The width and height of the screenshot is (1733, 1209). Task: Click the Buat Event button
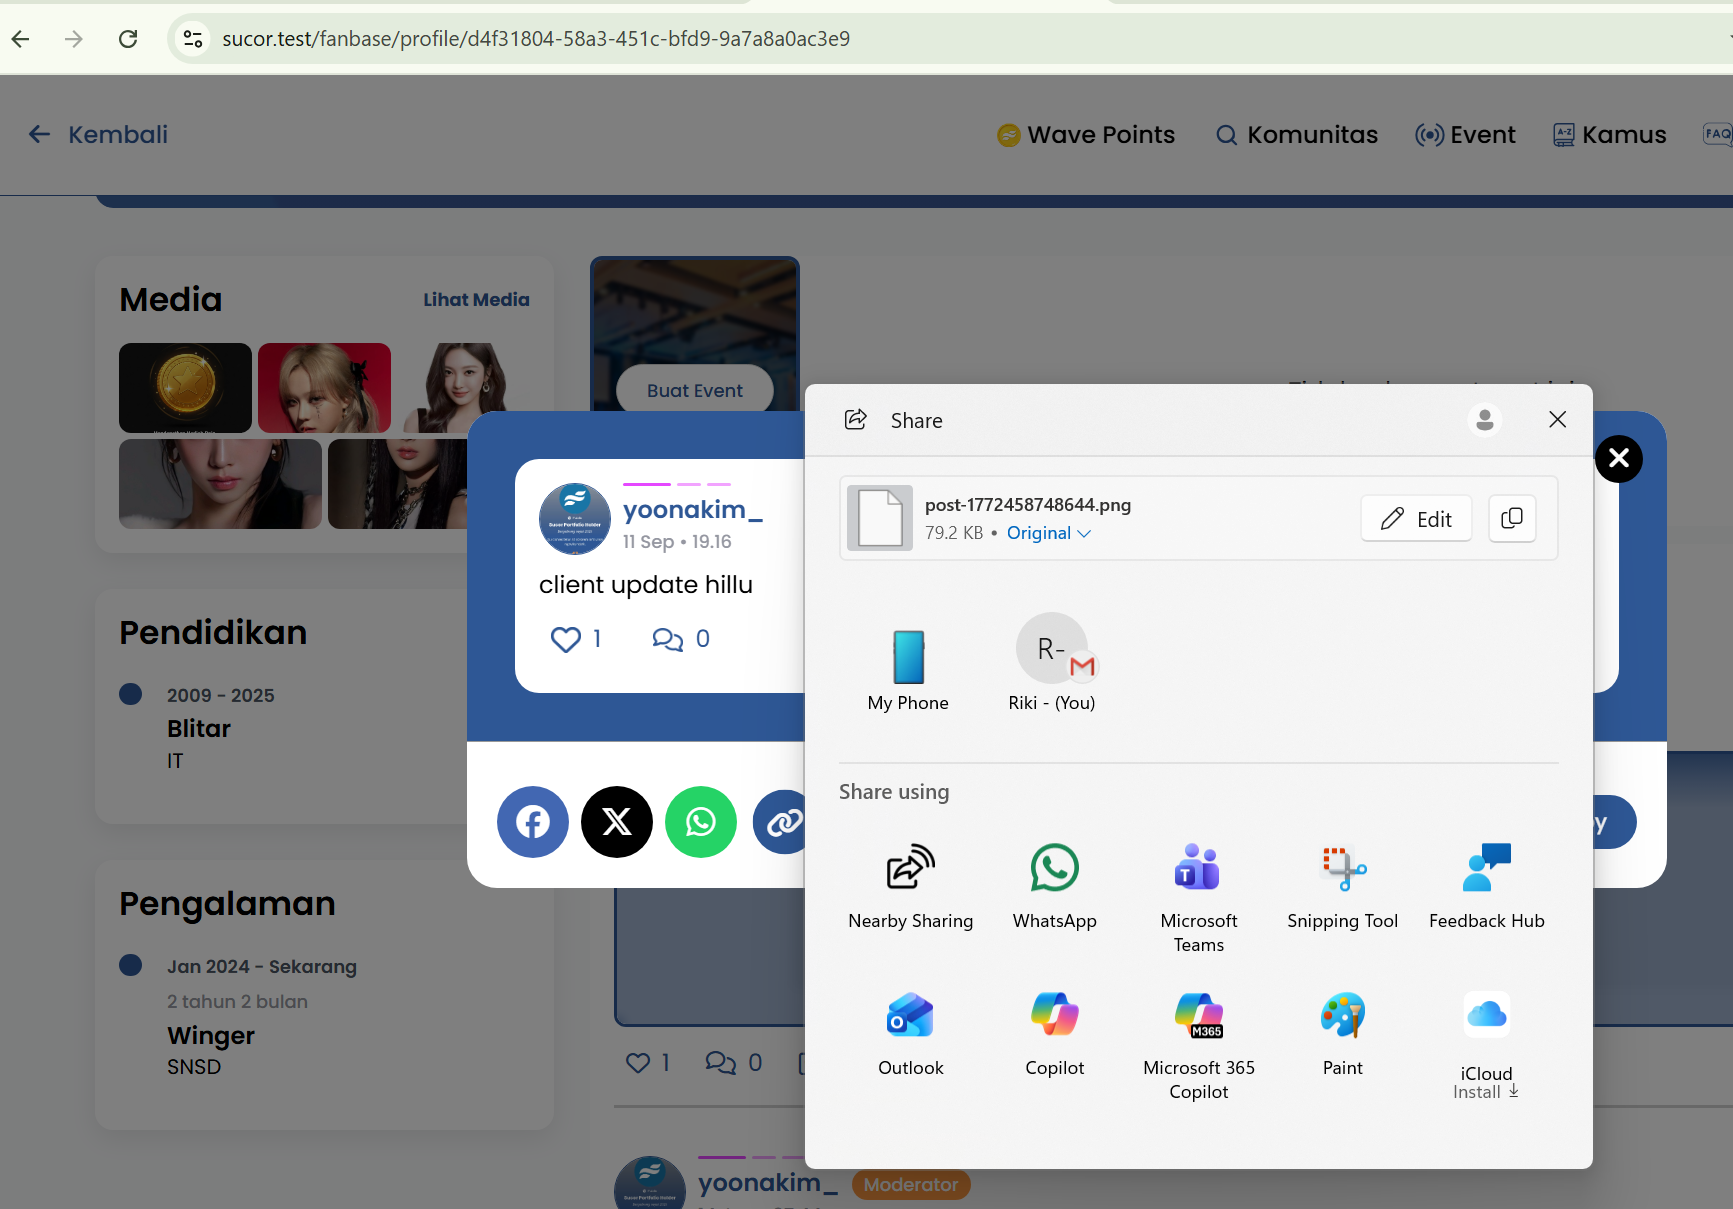(x=694, y=390)
